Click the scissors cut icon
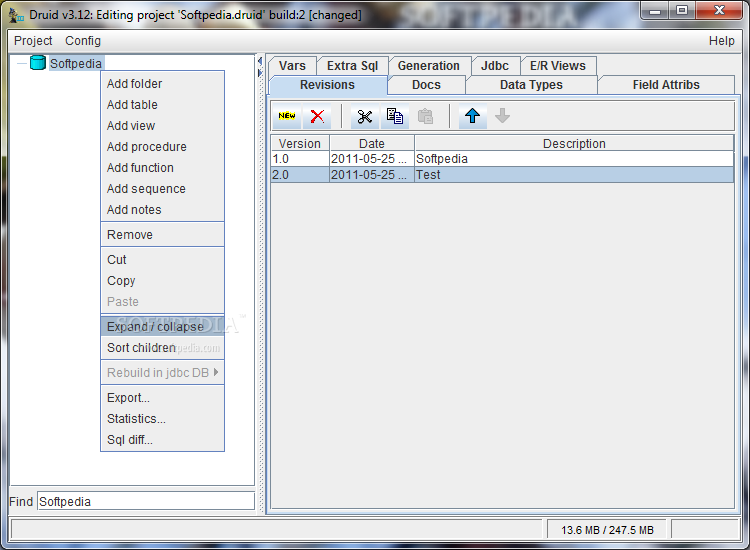This screenshot has width=750, height=550. (x=365, y=116)
